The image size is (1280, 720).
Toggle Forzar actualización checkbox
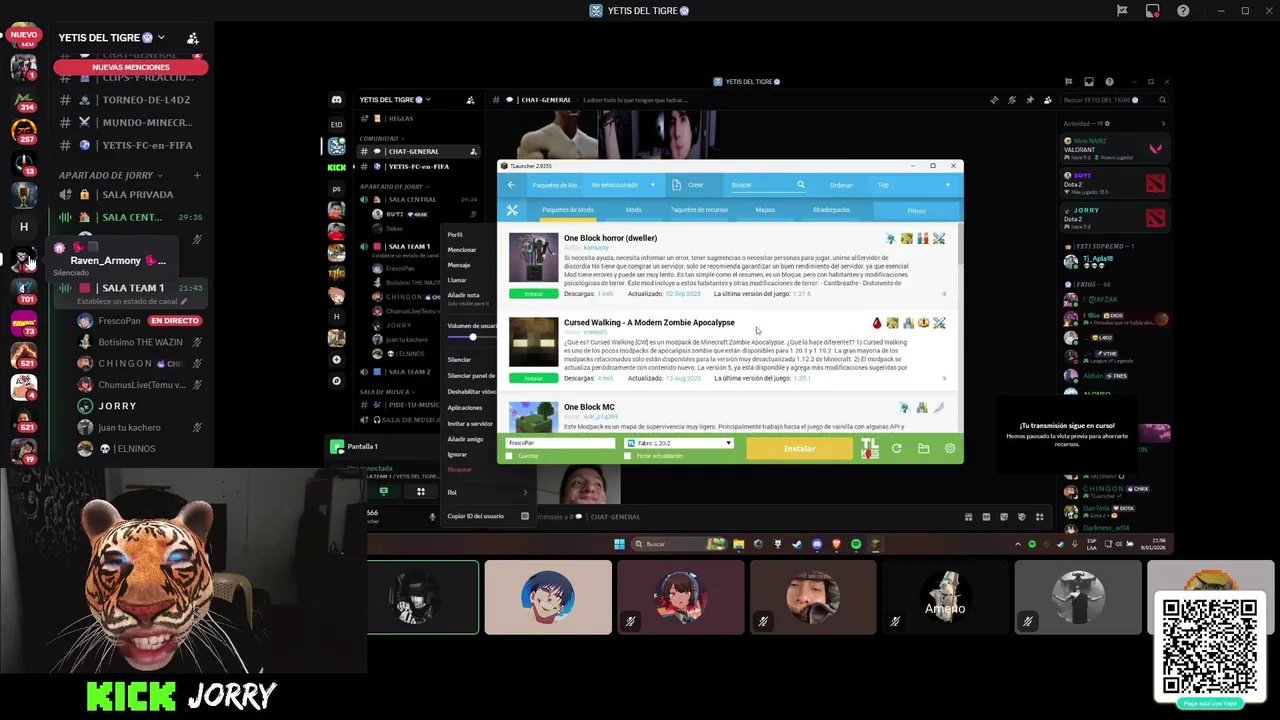pos(627,456)
